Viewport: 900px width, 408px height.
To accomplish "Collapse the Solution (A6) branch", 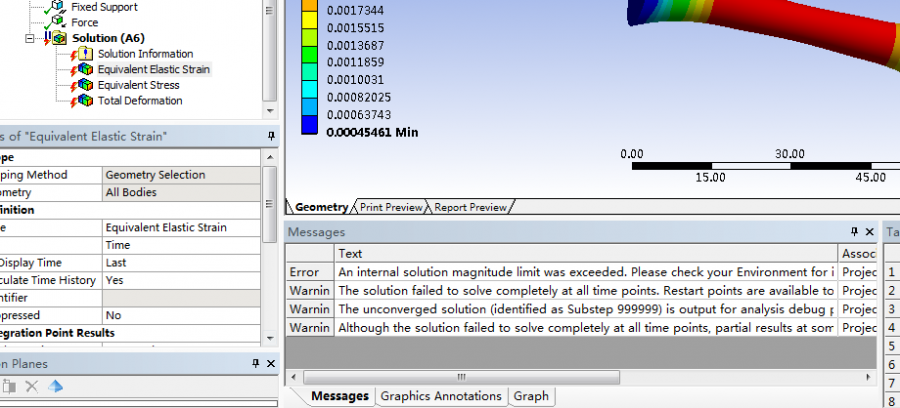I will tap(29, 38).
